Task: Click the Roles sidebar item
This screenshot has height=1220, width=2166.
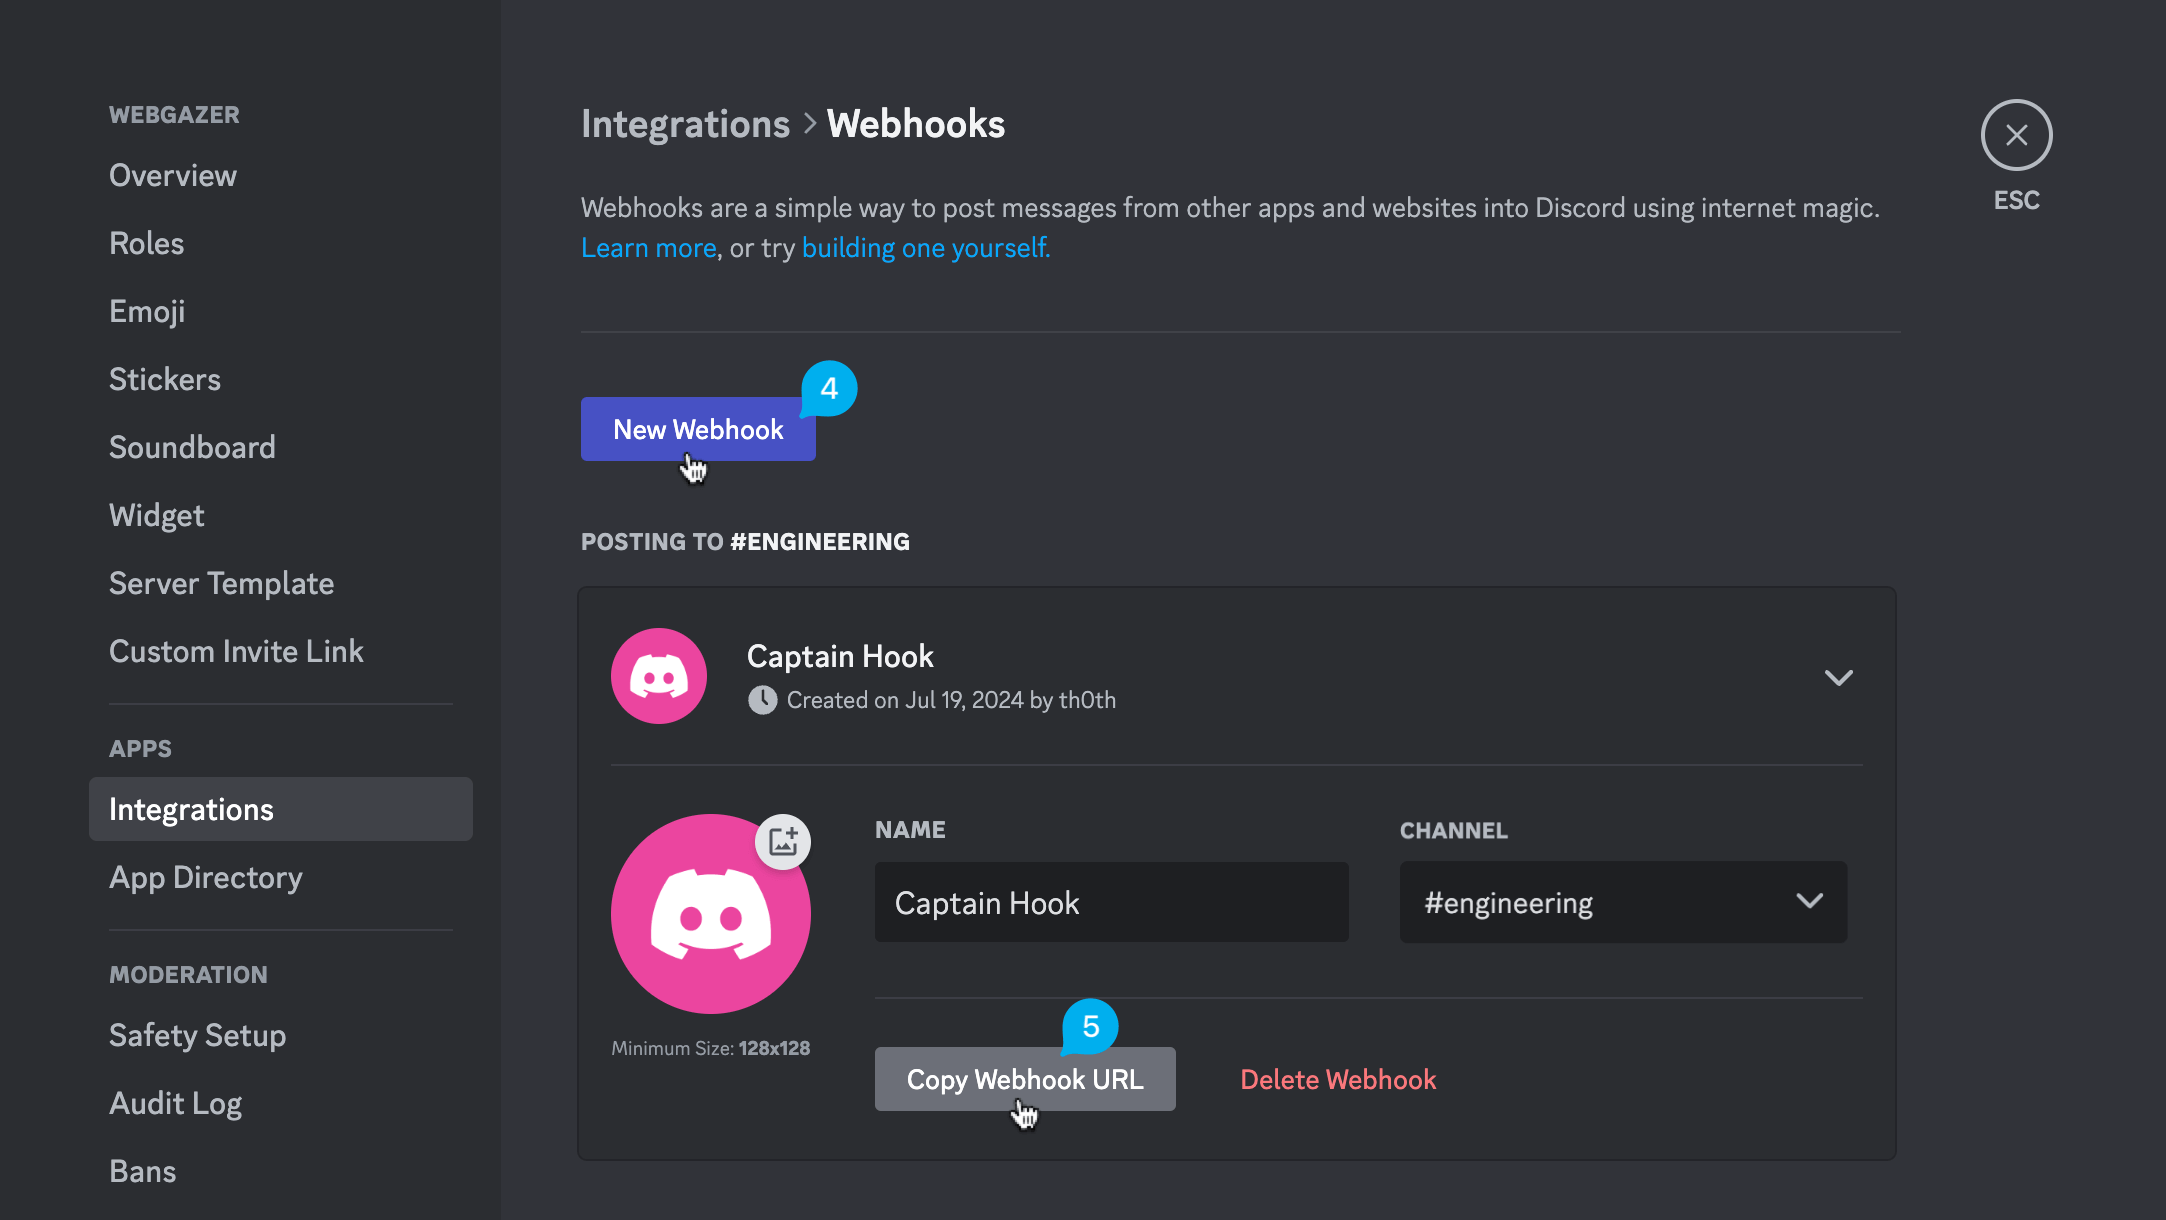Action: pyautogui.click(x=146, y=243)
